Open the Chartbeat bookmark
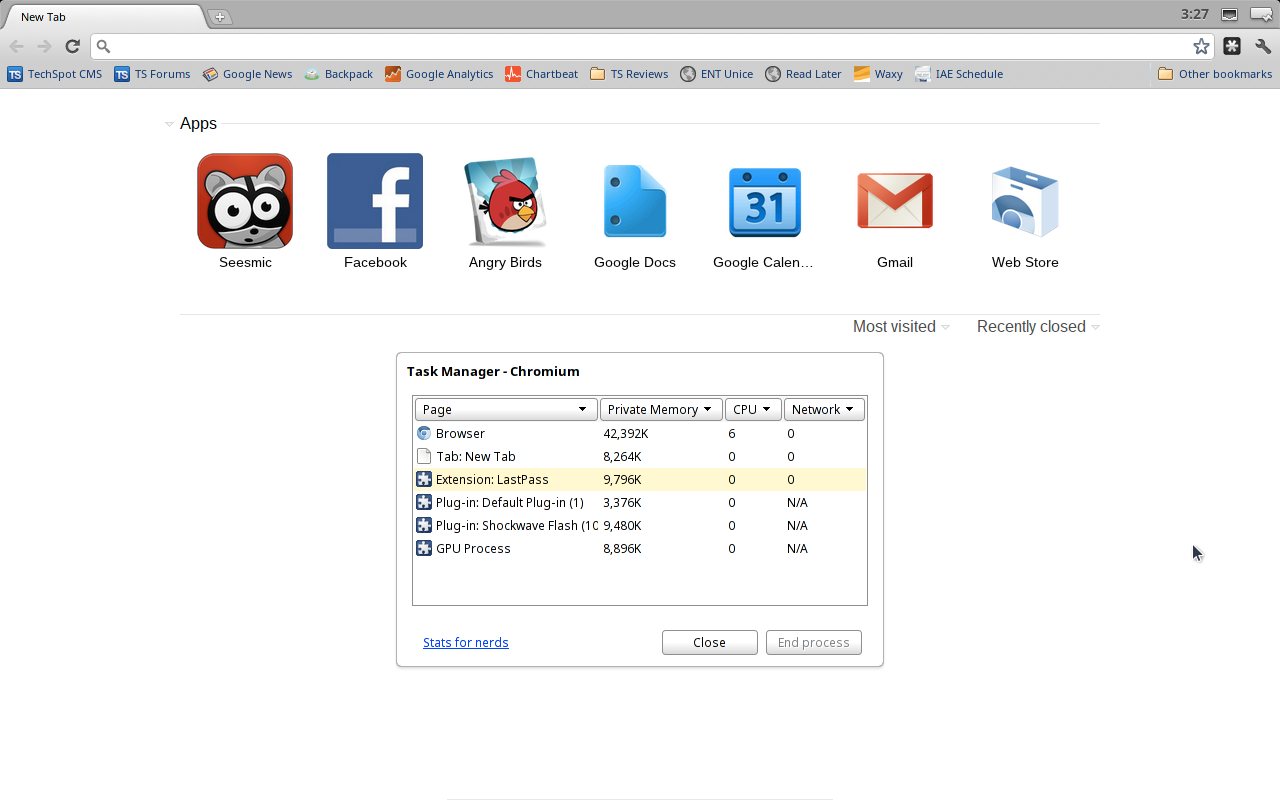 click(541, 74)
